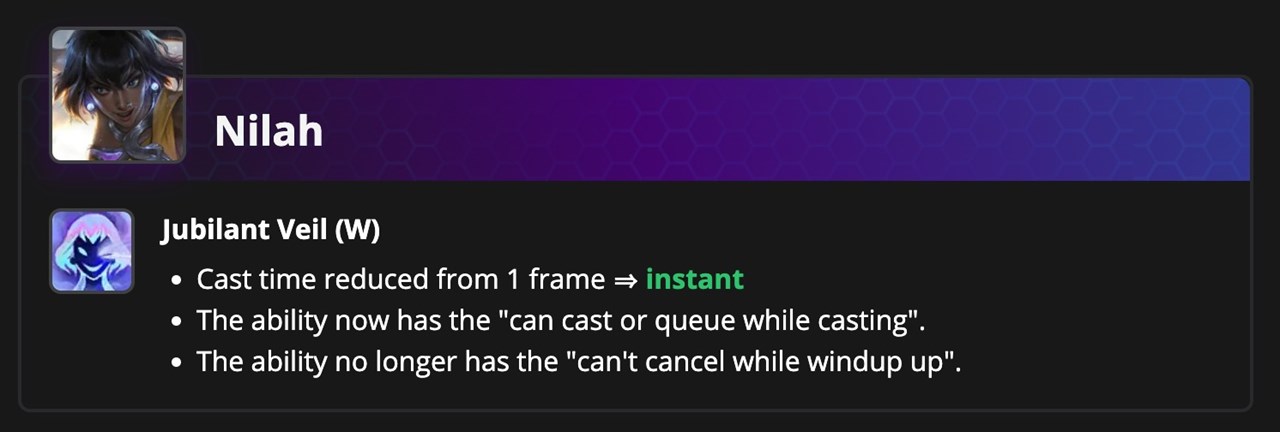Viewport: 1280px width, 432px height.
Task: Click the "Nilah" champion name heading
Action: click(268, 132)
